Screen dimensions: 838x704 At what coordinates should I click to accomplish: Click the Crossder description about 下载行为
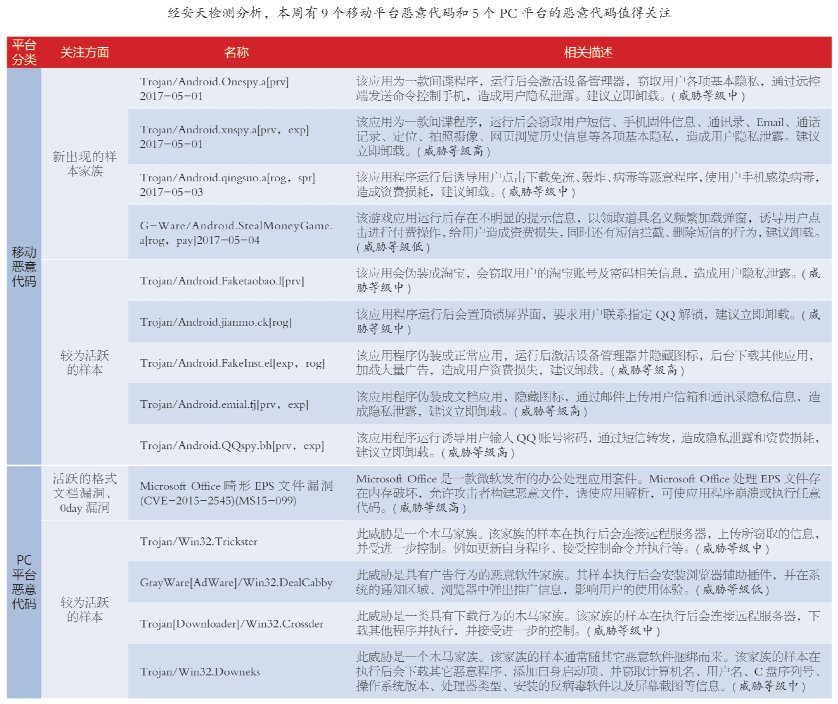(x=588, y=623)
